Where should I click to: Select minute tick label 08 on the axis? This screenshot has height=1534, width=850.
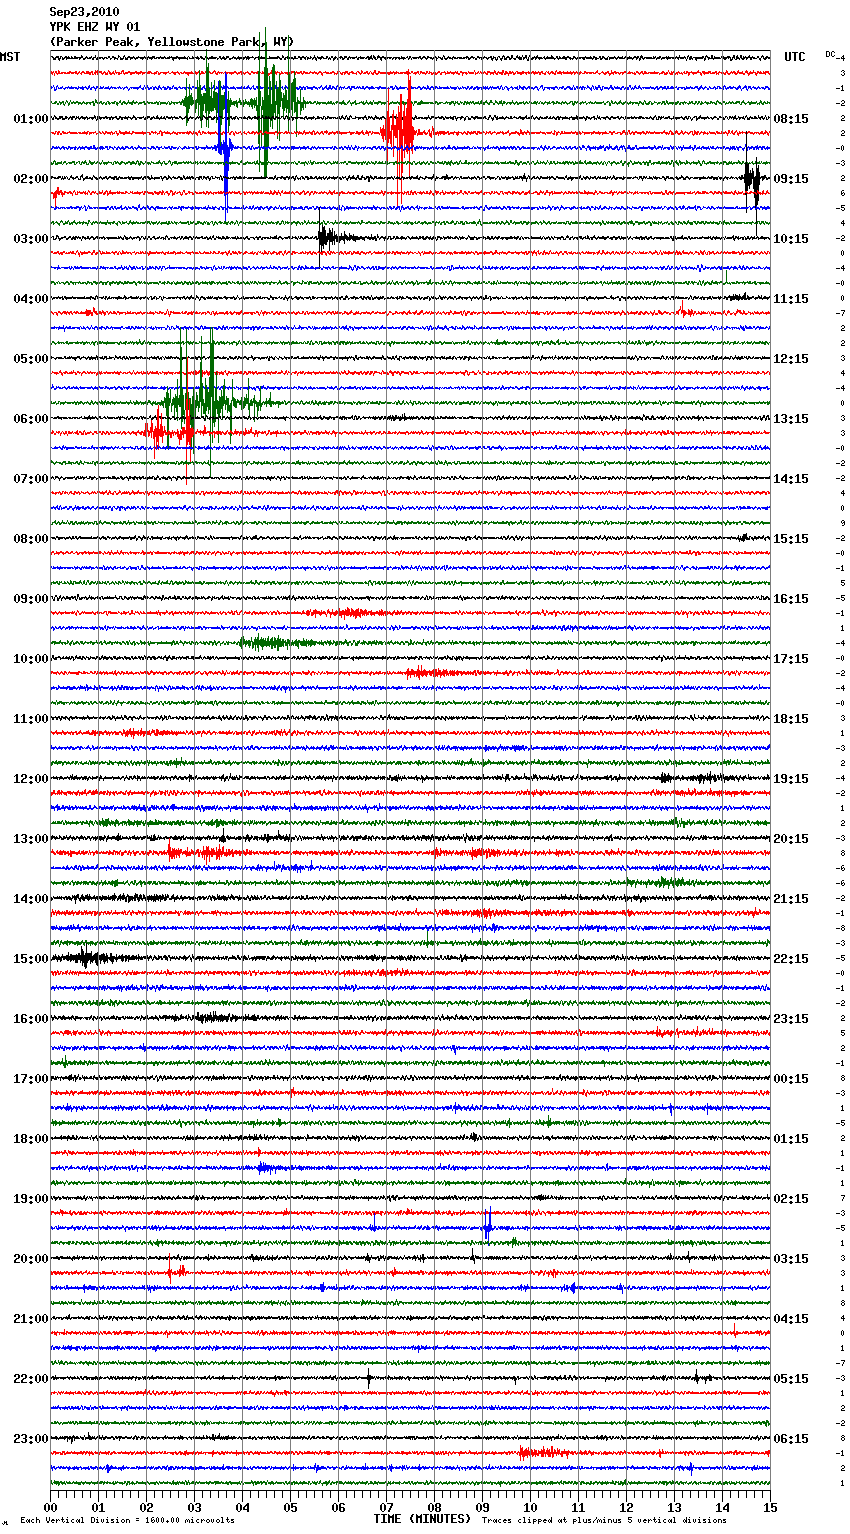tap(434, 1507)
